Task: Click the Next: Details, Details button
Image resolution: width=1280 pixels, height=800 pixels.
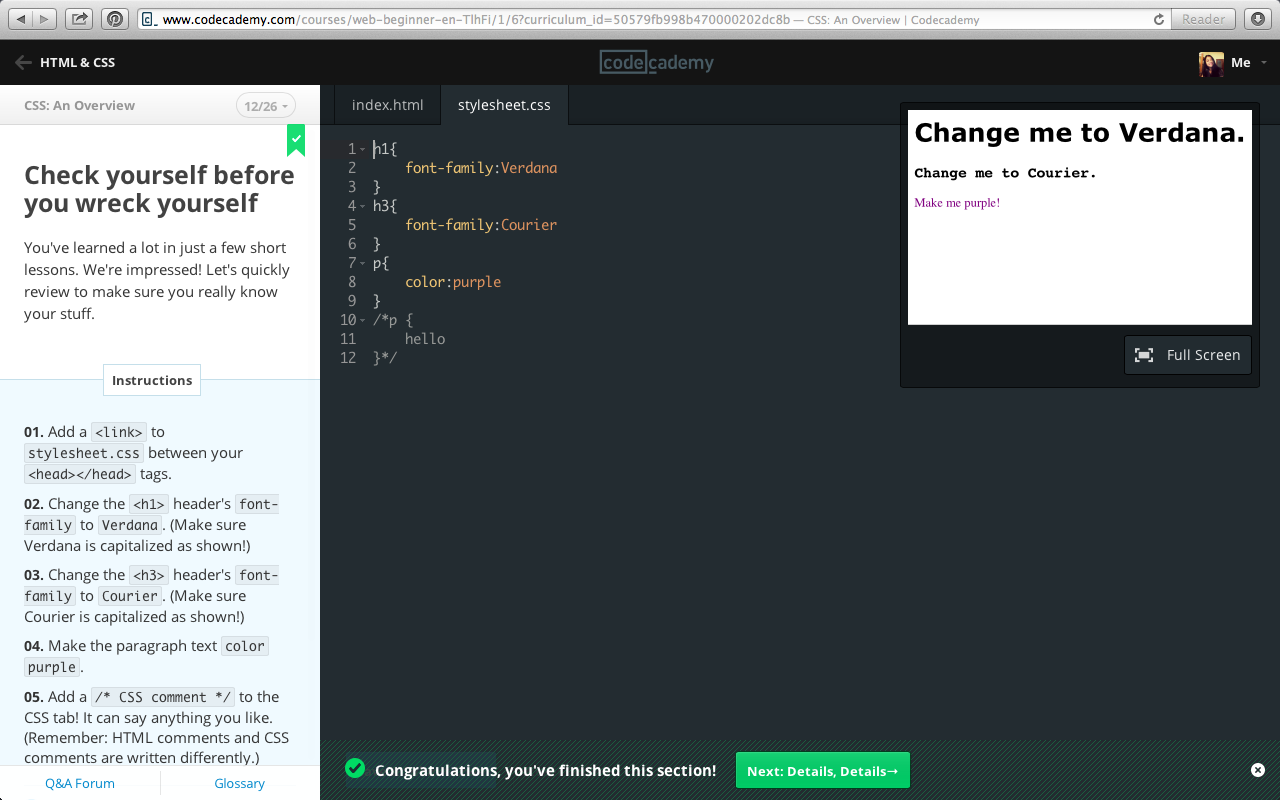Action: coord(822,770)
